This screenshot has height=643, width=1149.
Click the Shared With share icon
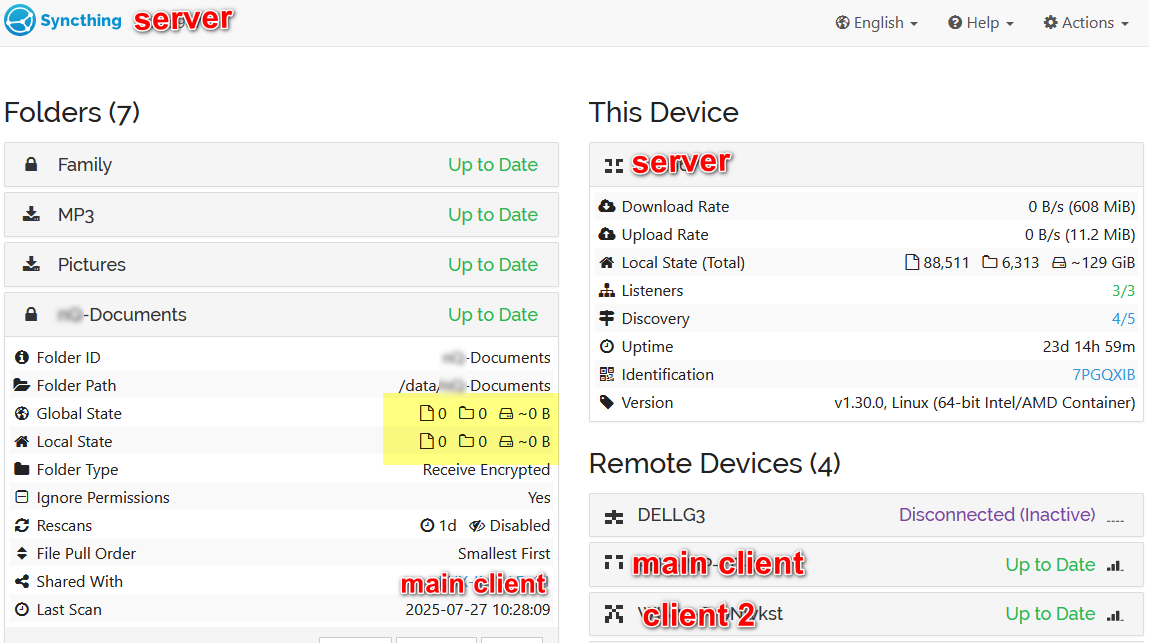pos(22,581)
